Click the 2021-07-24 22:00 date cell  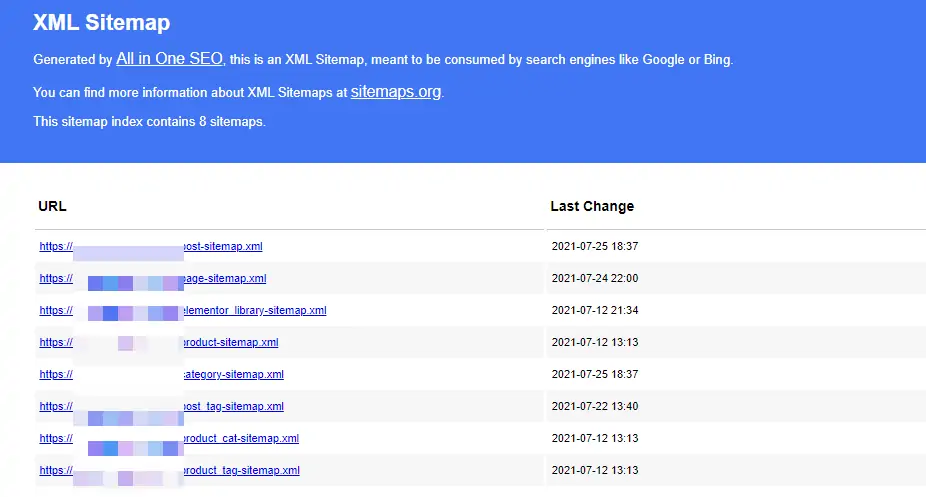point(594,278)
